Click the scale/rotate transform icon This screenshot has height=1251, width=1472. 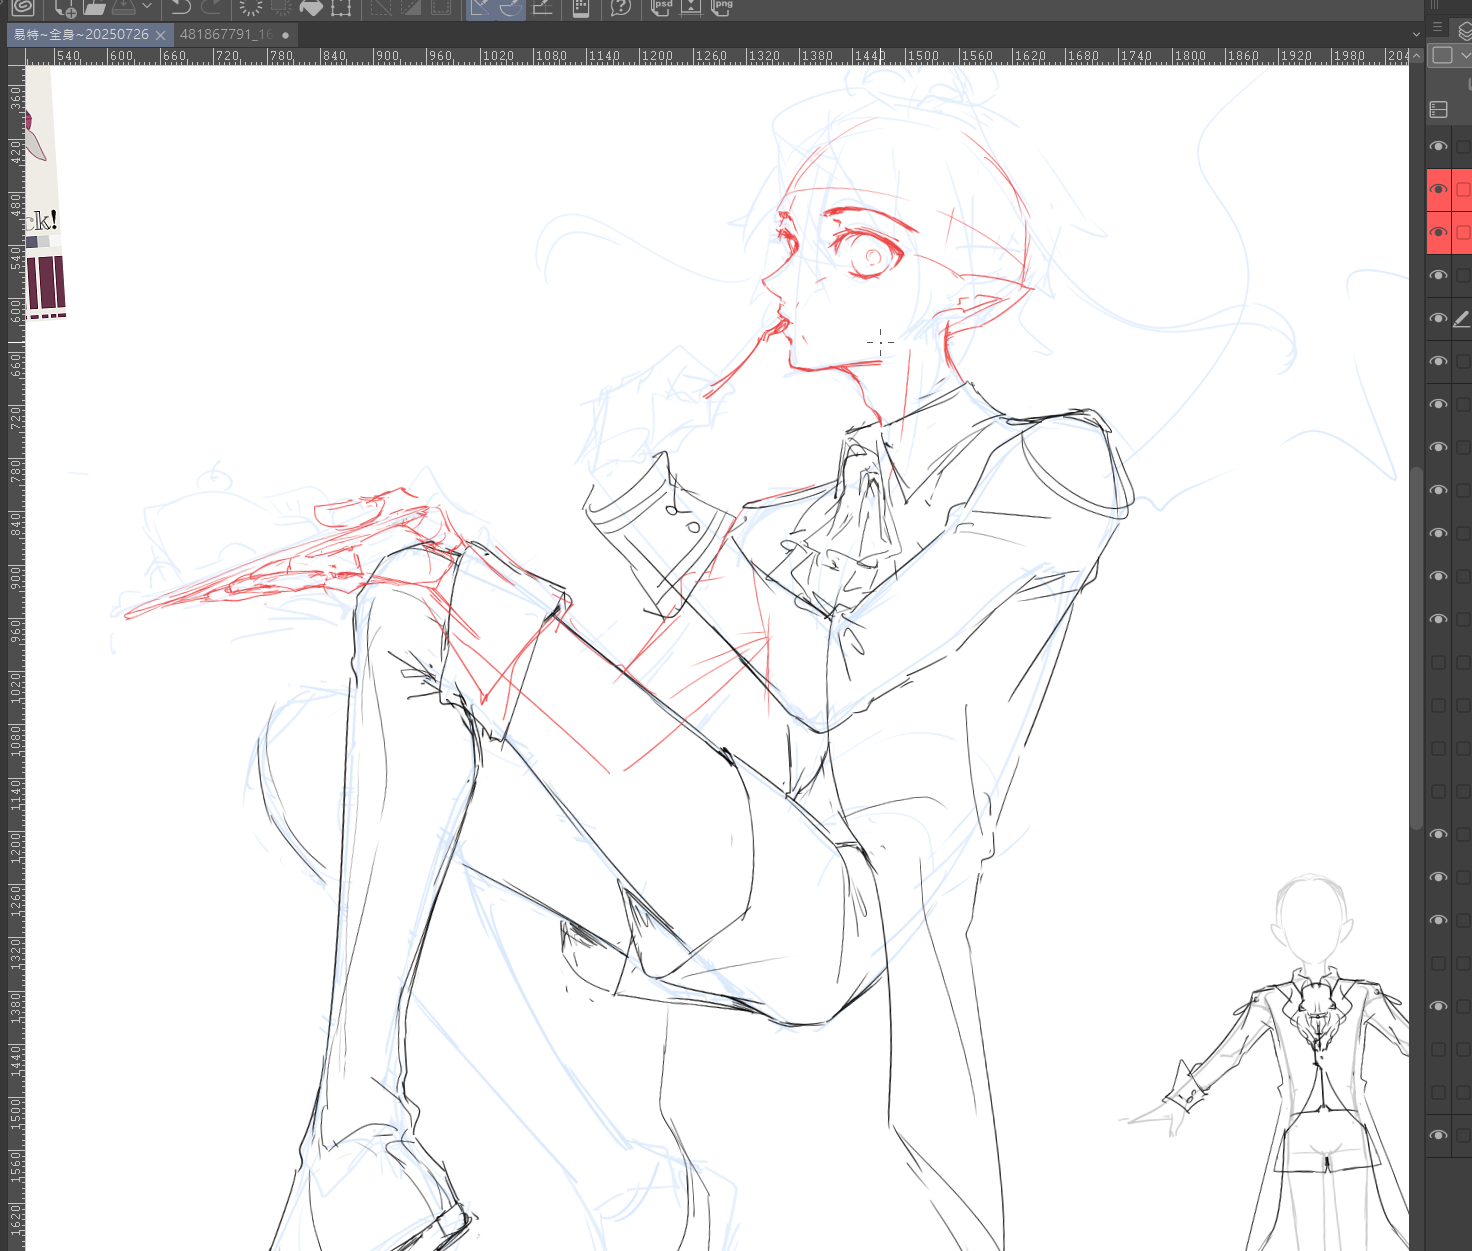341,8
